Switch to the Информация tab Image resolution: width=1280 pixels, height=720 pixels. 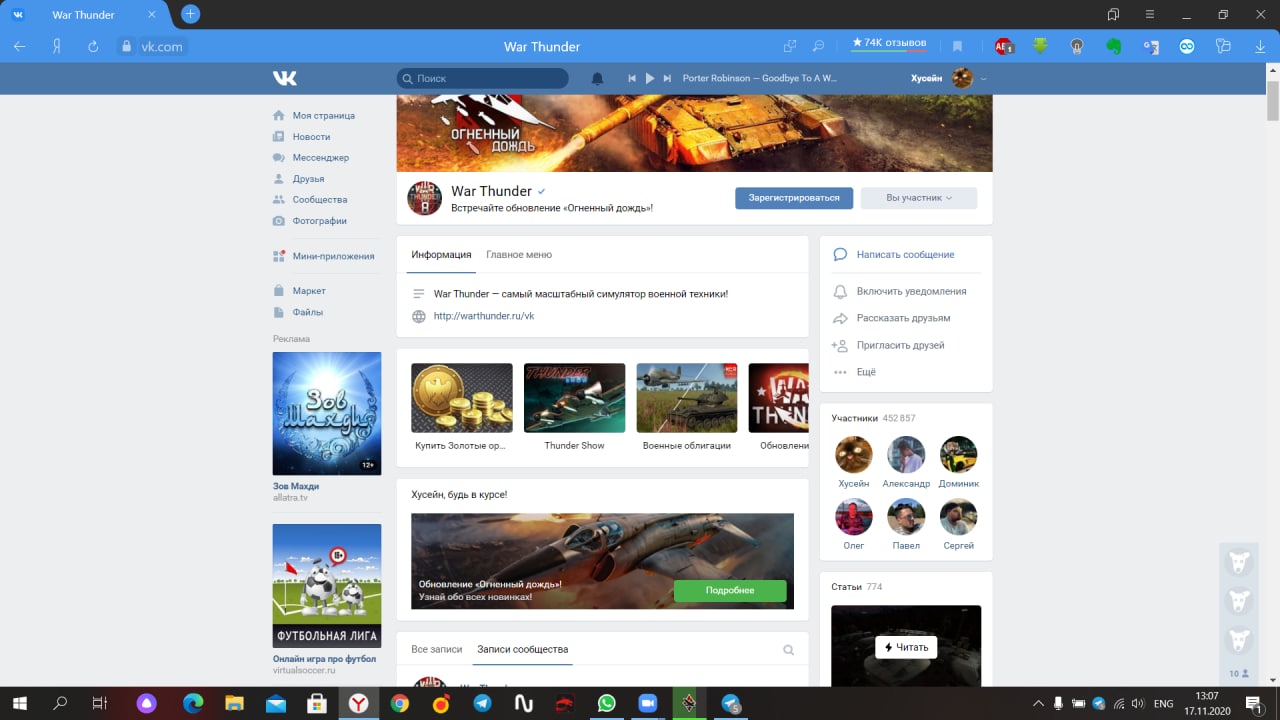[441, 254]
